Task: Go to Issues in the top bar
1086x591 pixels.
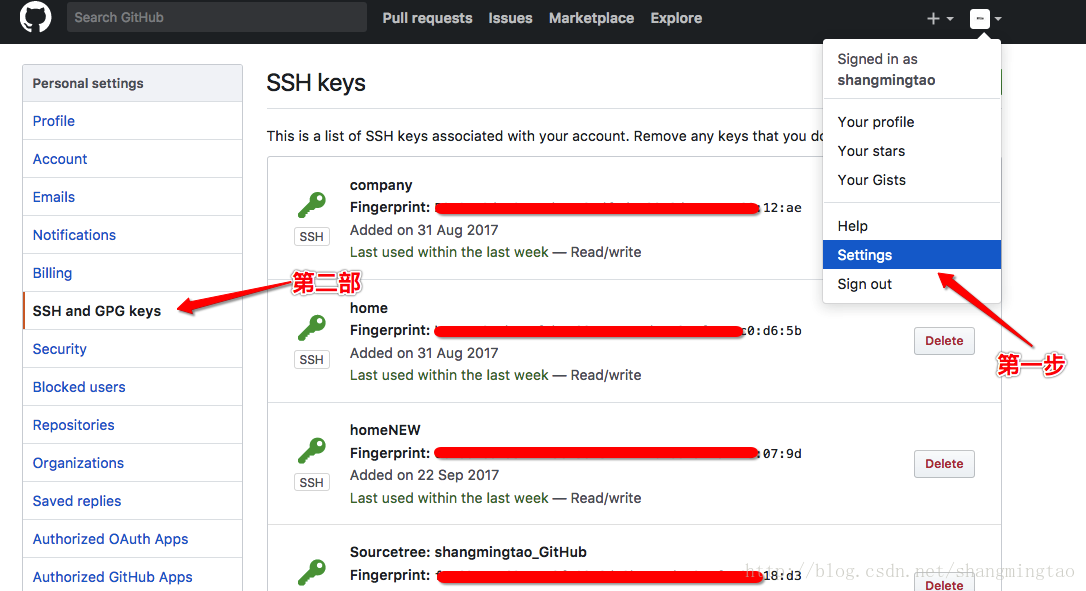Action: [x=510, y=18]
